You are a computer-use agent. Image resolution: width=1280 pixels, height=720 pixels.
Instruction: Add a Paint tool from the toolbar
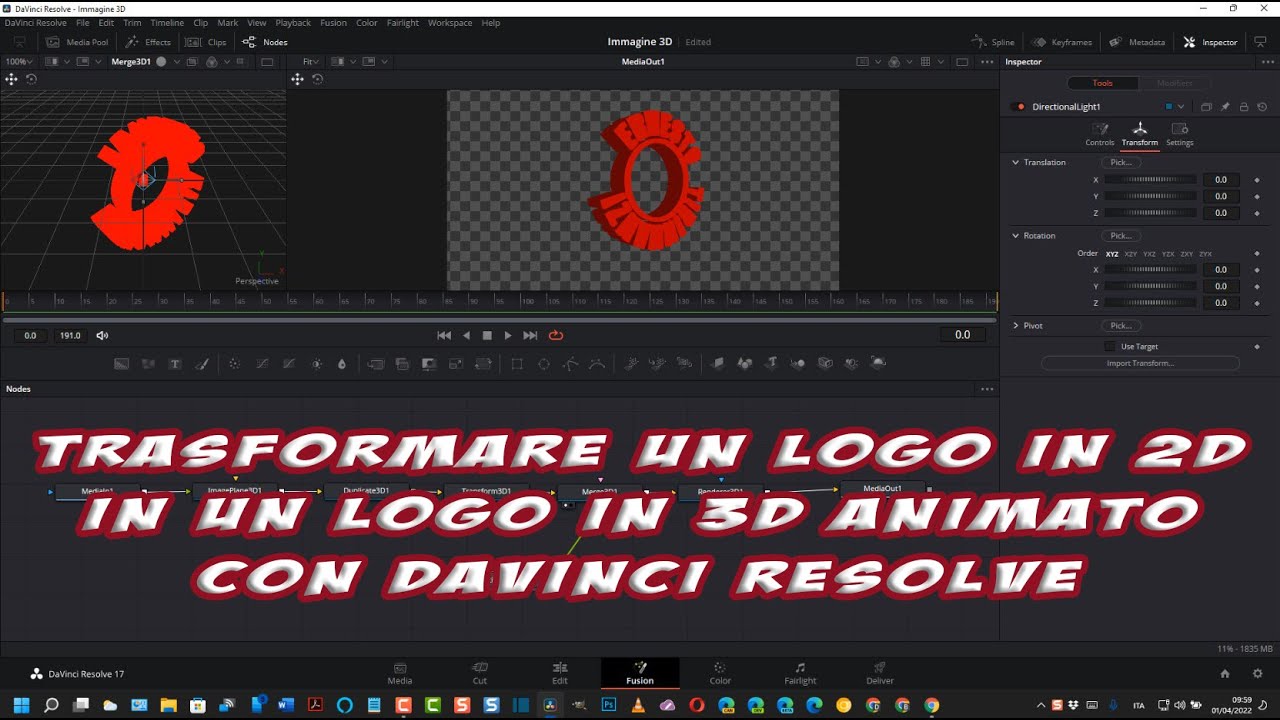click(202, 364)
